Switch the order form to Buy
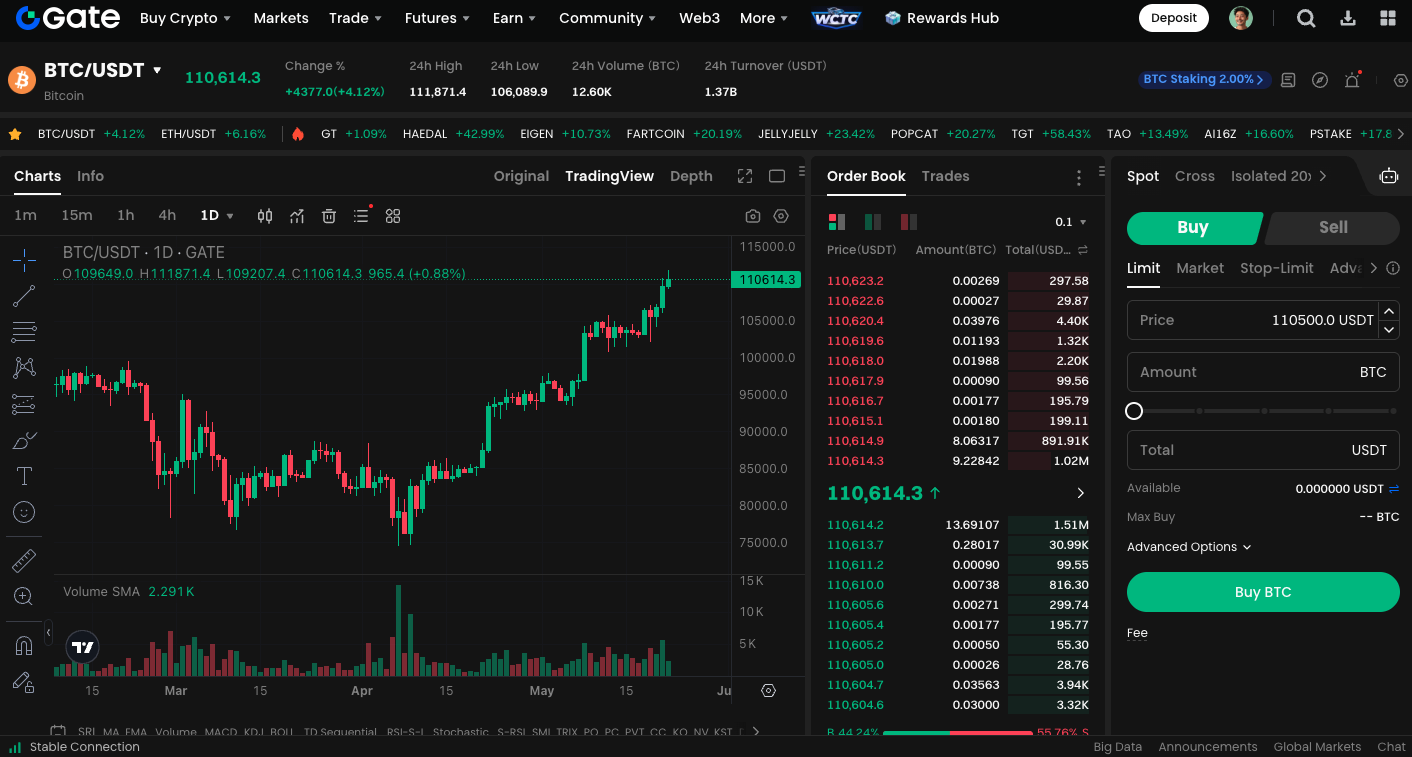Screen dimensions: 1412x757 1193,228
